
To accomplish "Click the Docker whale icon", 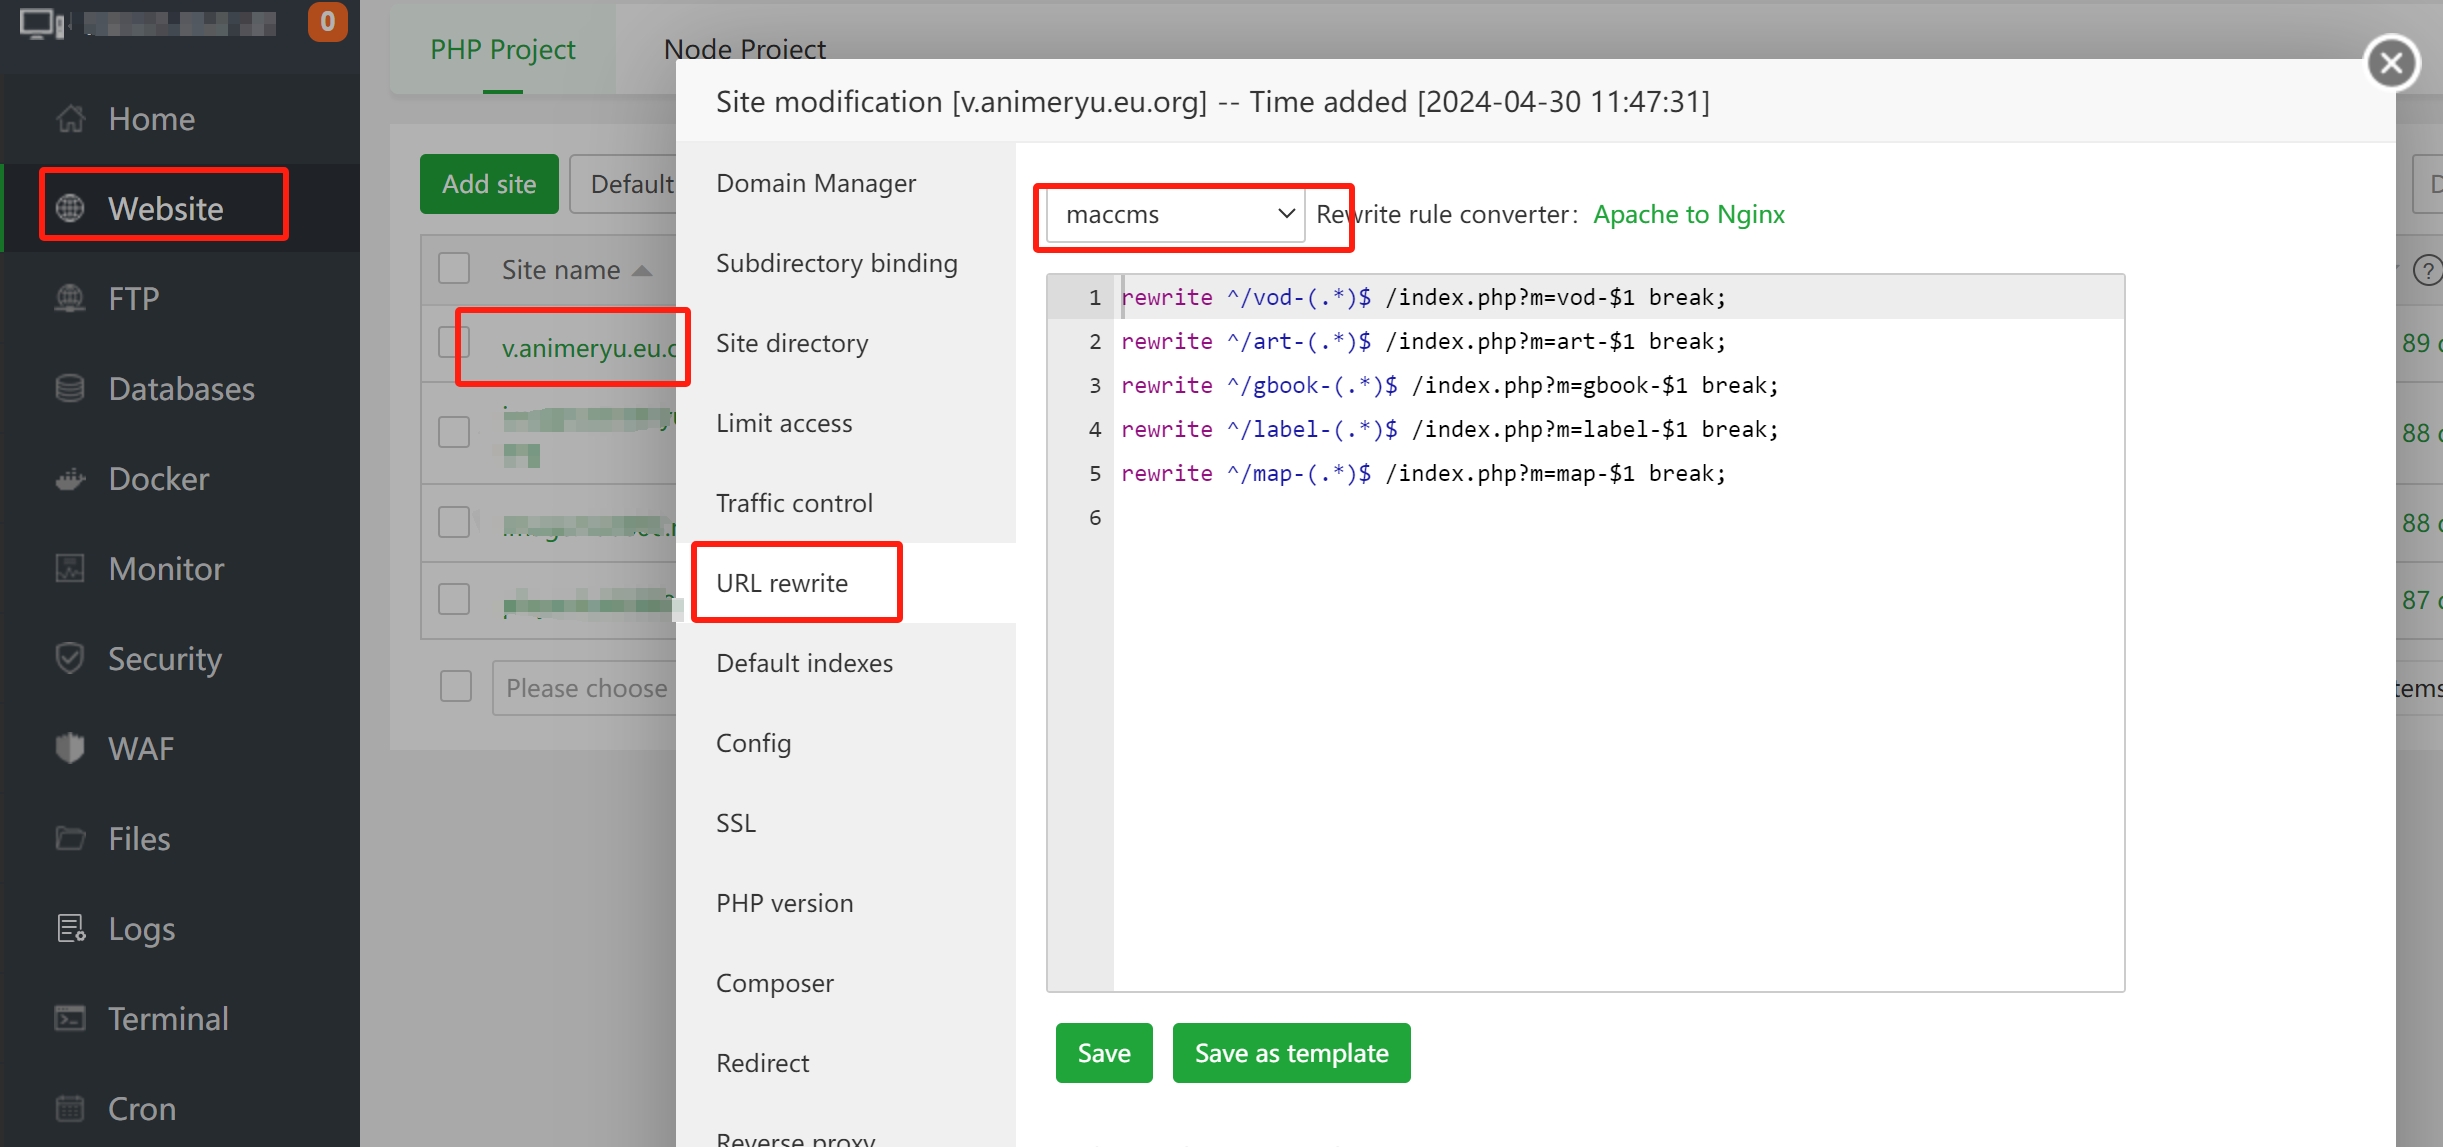I will (x=70, y=479).
